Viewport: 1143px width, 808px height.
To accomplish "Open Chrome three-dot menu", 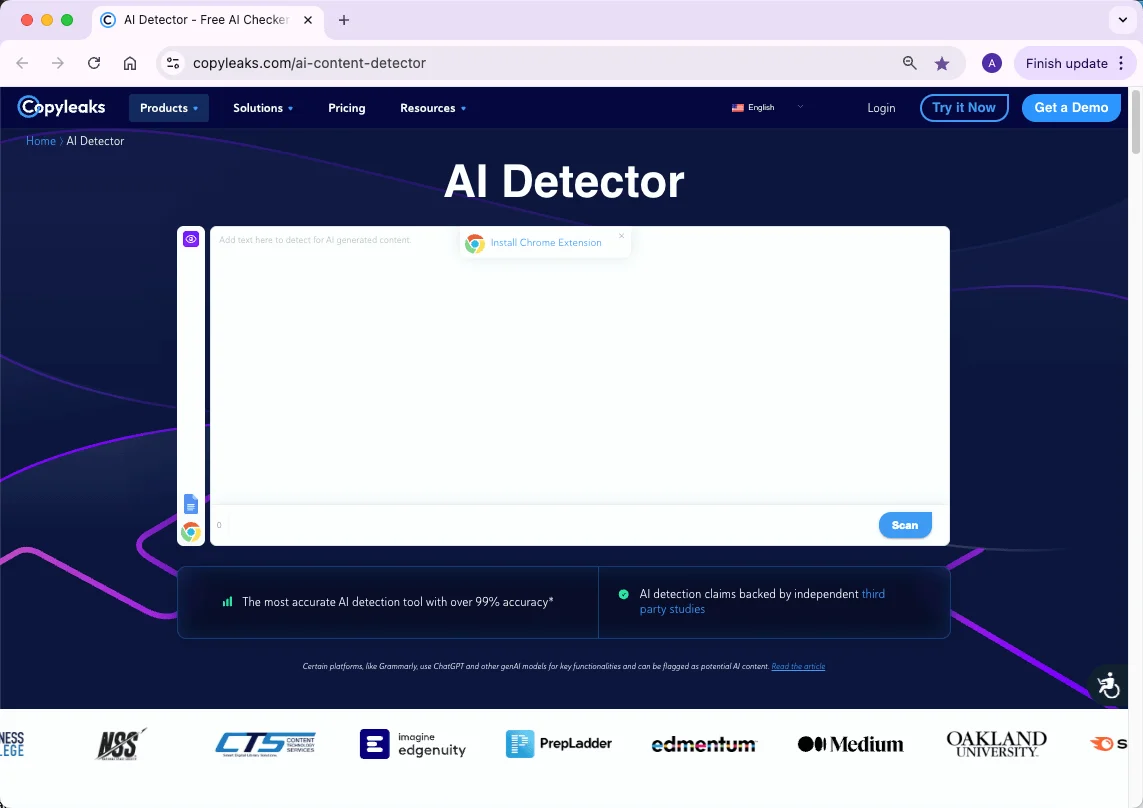I will (1121, 63).
